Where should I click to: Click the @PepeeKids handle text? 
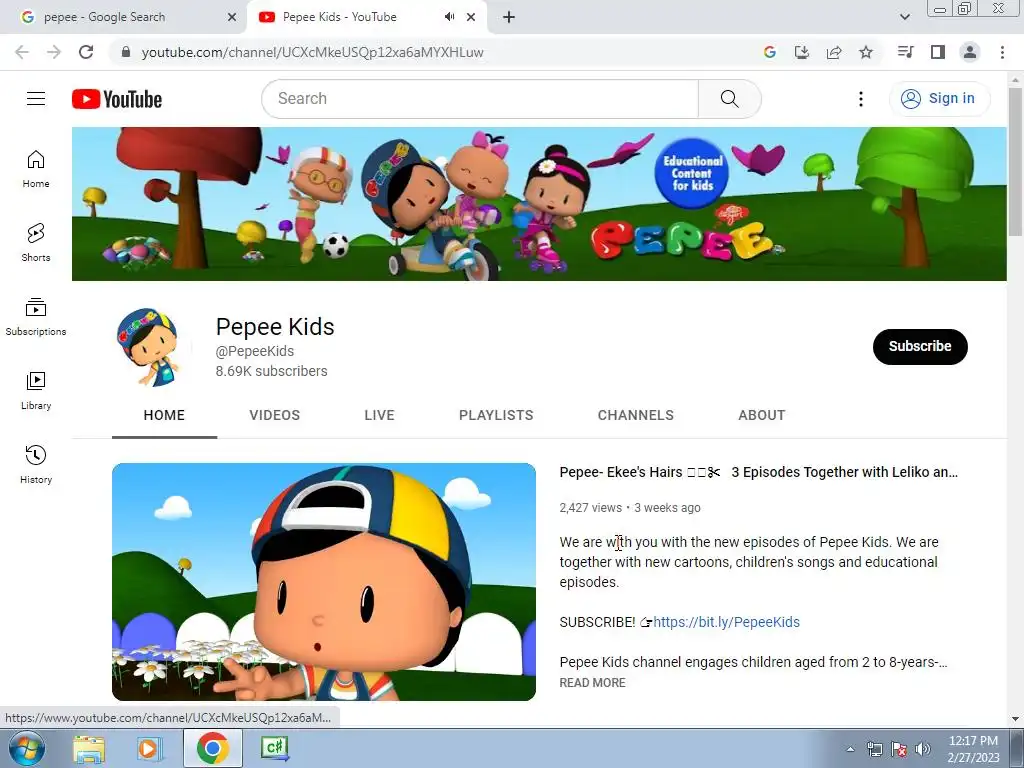click(x=255, y=351)
